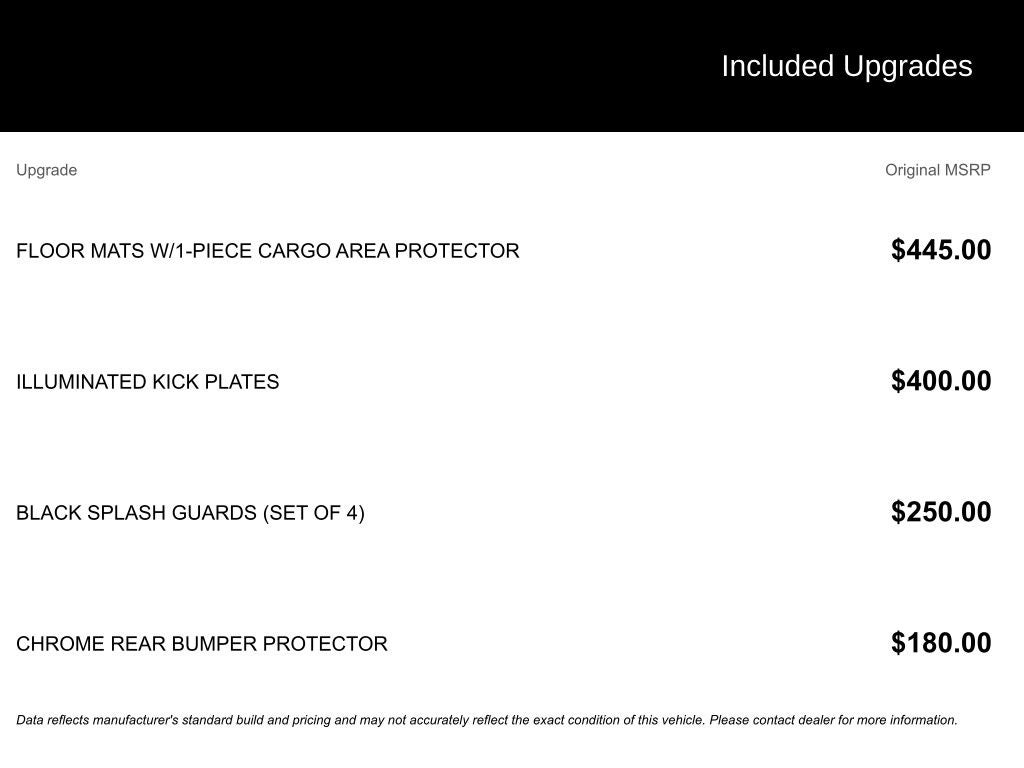Click the $400.00 price value
This screenshot has height=768, width=1024.
click(x=941, y=381)
